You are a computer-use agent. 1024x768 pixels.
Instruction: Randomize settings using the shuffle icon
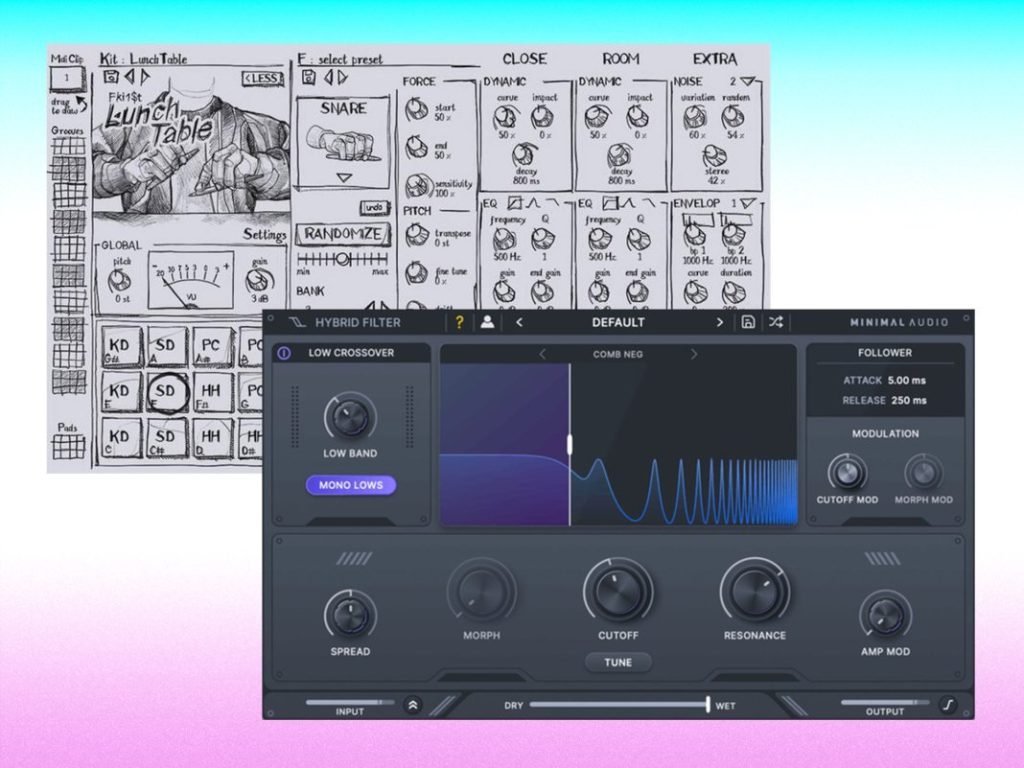pos(776,322)
